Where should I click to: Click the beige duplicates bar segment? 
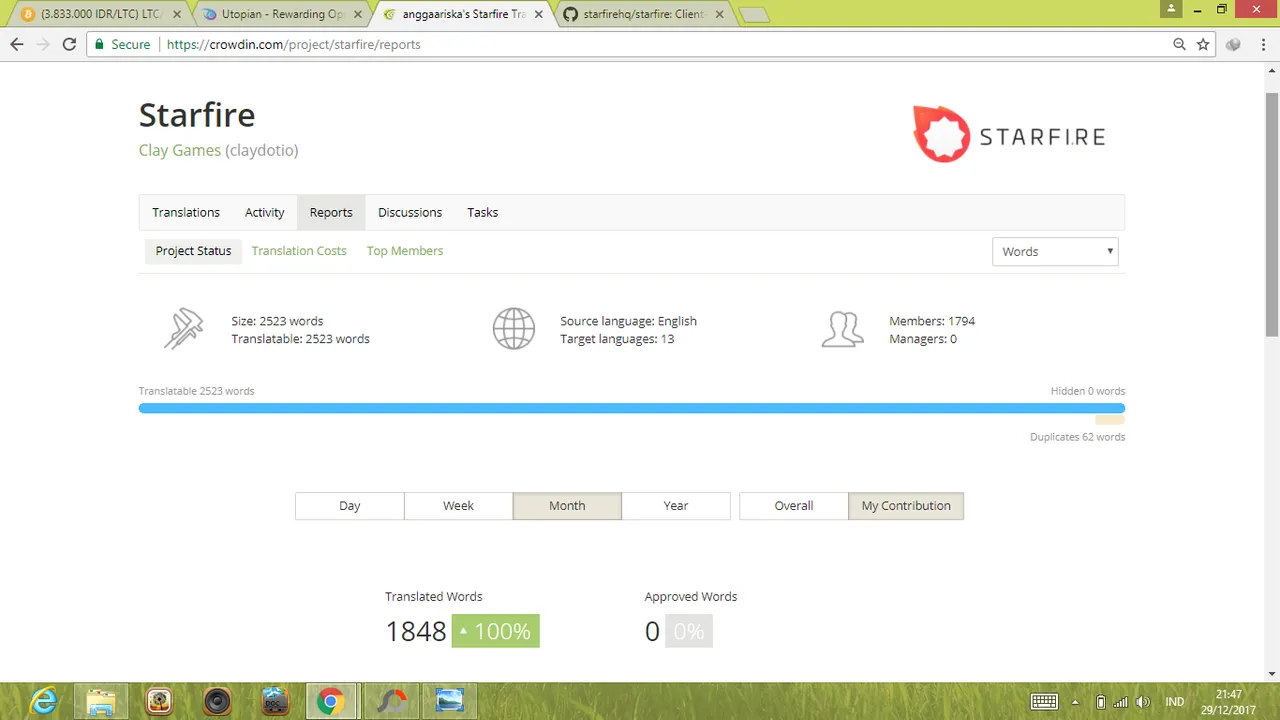(1110, 420)
